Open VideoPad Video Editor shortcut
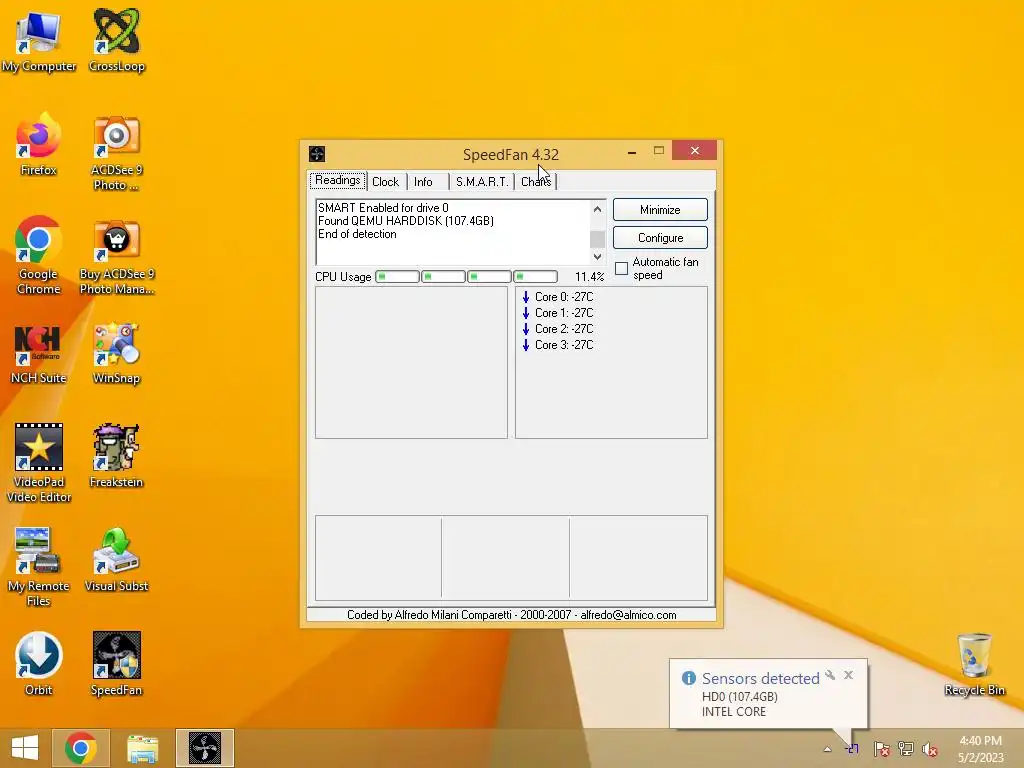The width and height of the screenshot is (1024, 768). tap(39, 464)
